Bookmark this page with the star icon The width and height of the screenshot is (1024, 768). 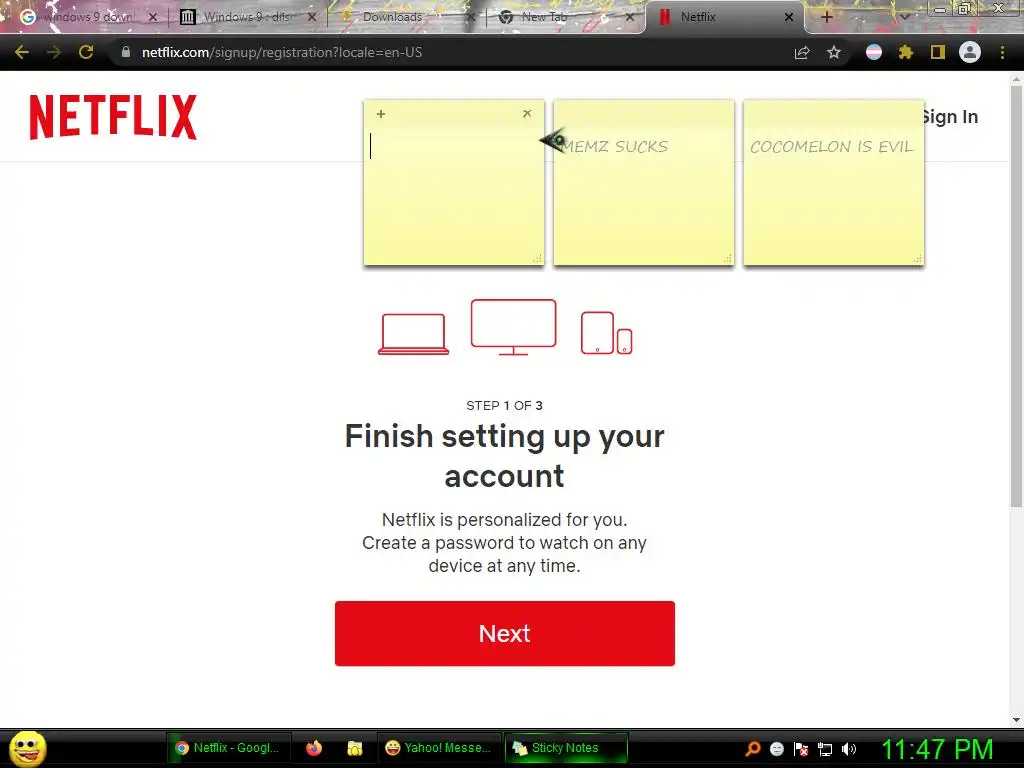coord(834,52)
